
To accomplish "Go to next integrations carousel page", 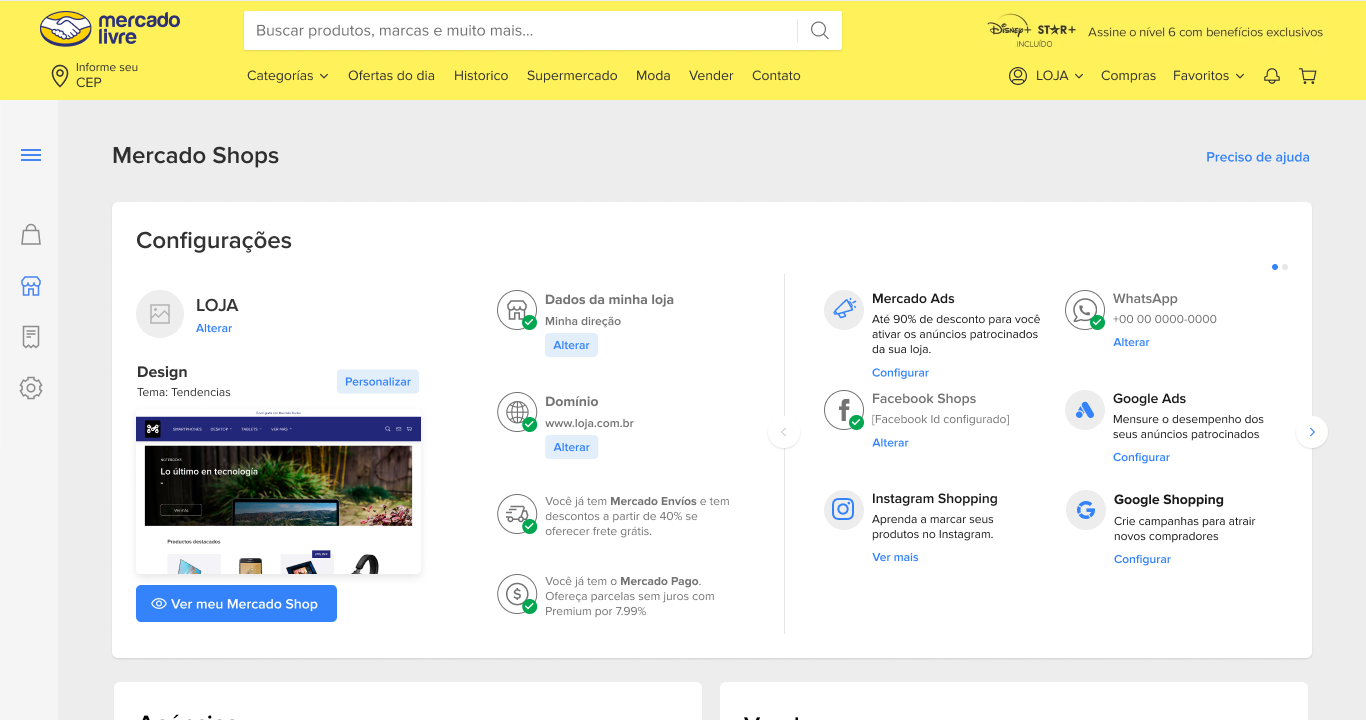I will click(1312, 432).
